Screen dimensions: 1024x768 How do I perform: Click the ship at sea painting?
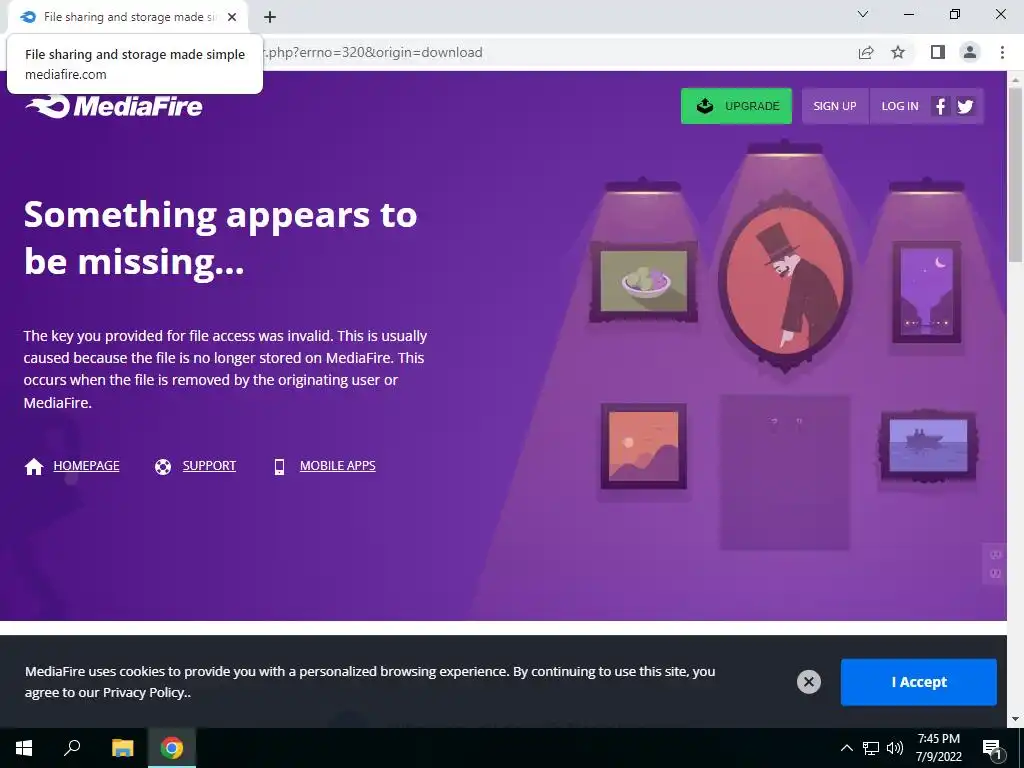tap(928, 446)
